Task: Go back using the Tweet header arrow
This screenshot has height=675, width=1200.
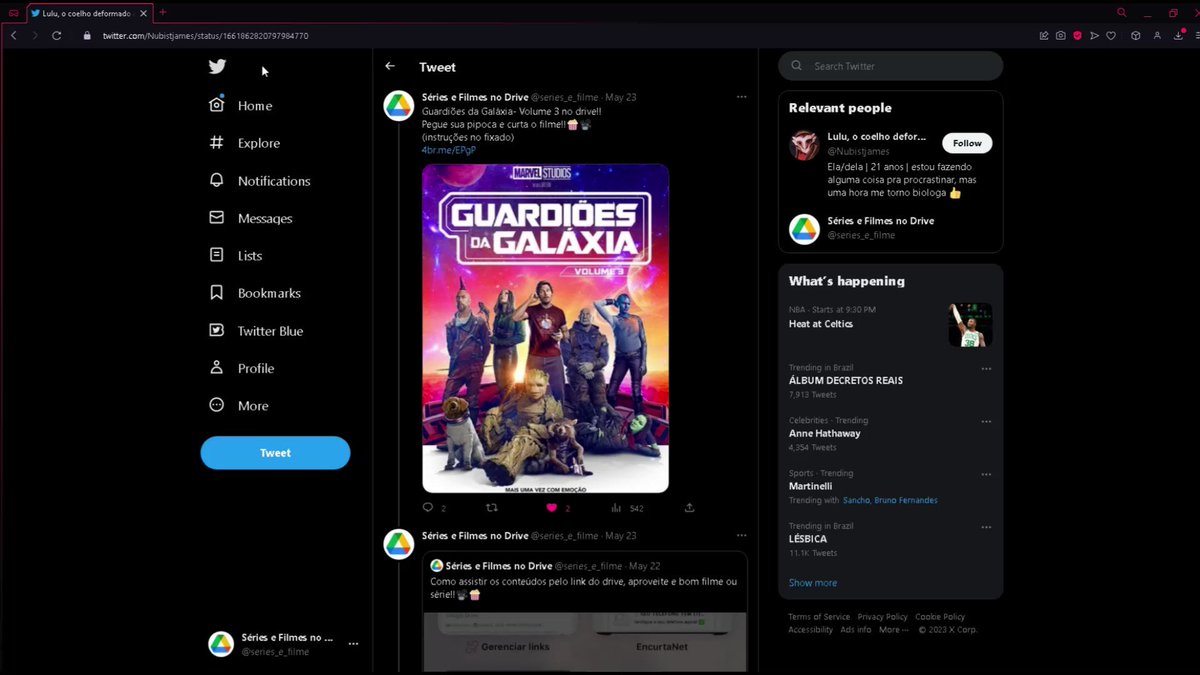Action: (x=390, y=66)
